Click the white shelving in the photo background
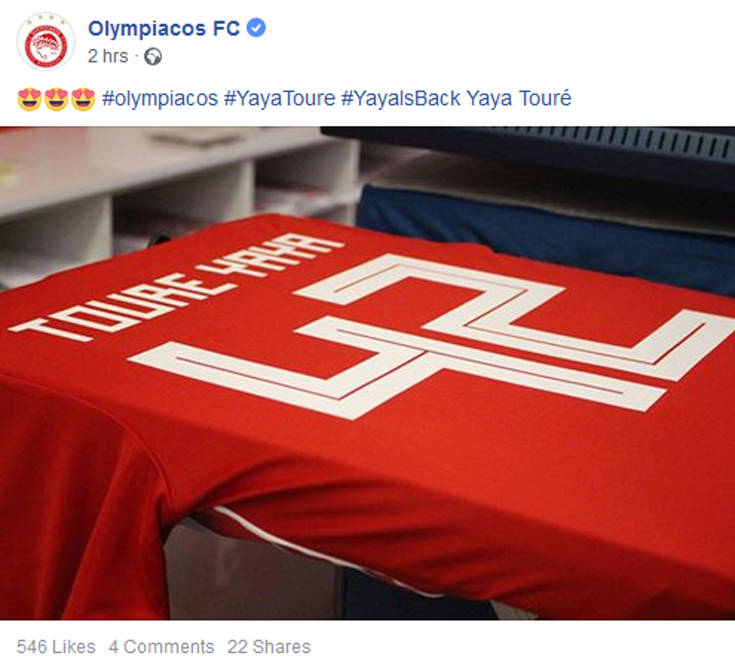735x665 pixels. (178, 187)
